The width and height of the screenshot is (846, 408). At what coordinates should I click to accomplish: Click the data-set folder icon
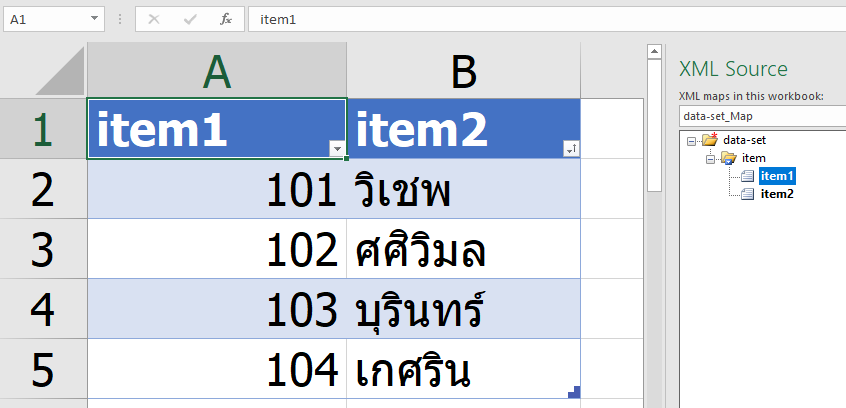(x=710, y=141)
